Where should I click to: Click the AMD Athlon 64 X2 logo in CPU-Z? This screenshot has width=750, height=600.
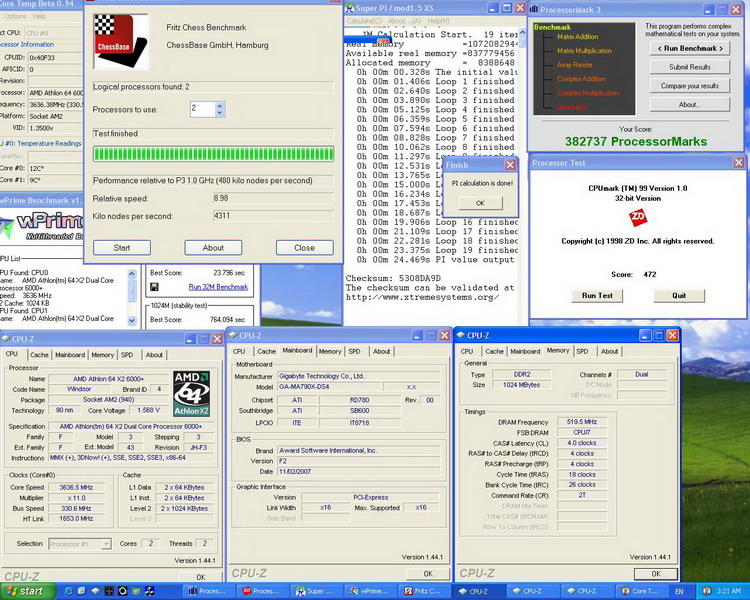(191, 393)
